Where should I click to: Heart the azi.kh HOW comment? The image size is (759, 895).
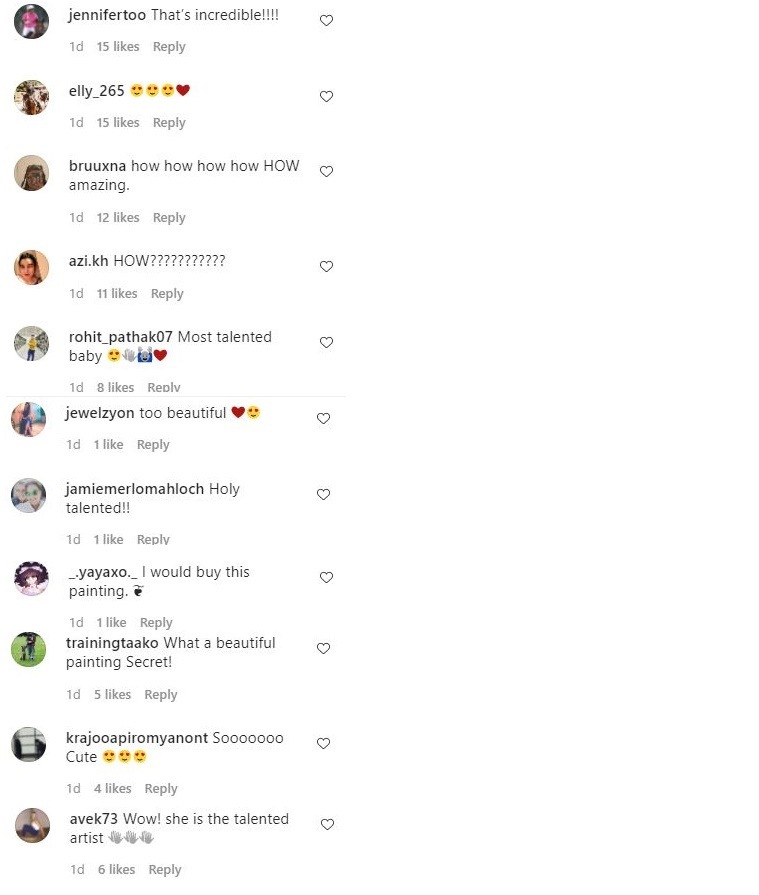point(326,267)
